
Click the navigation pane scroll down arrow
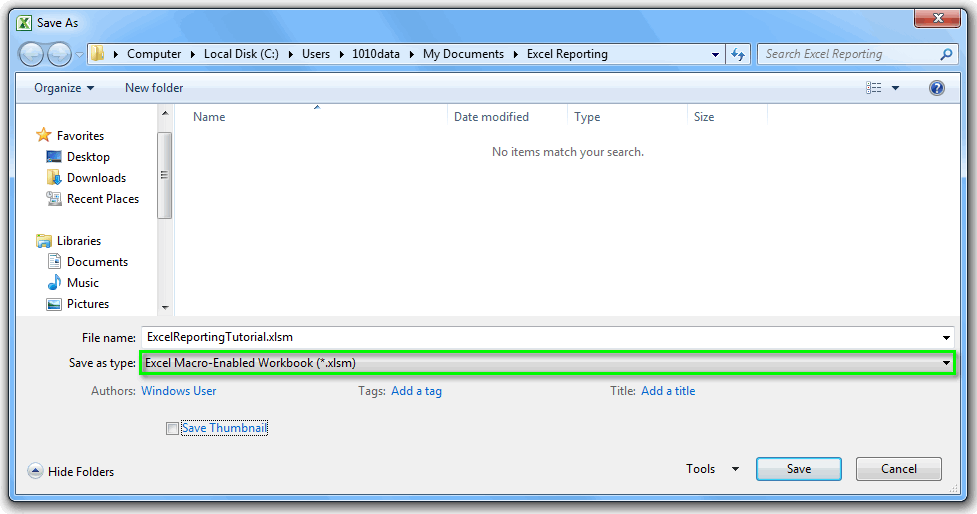164,307
